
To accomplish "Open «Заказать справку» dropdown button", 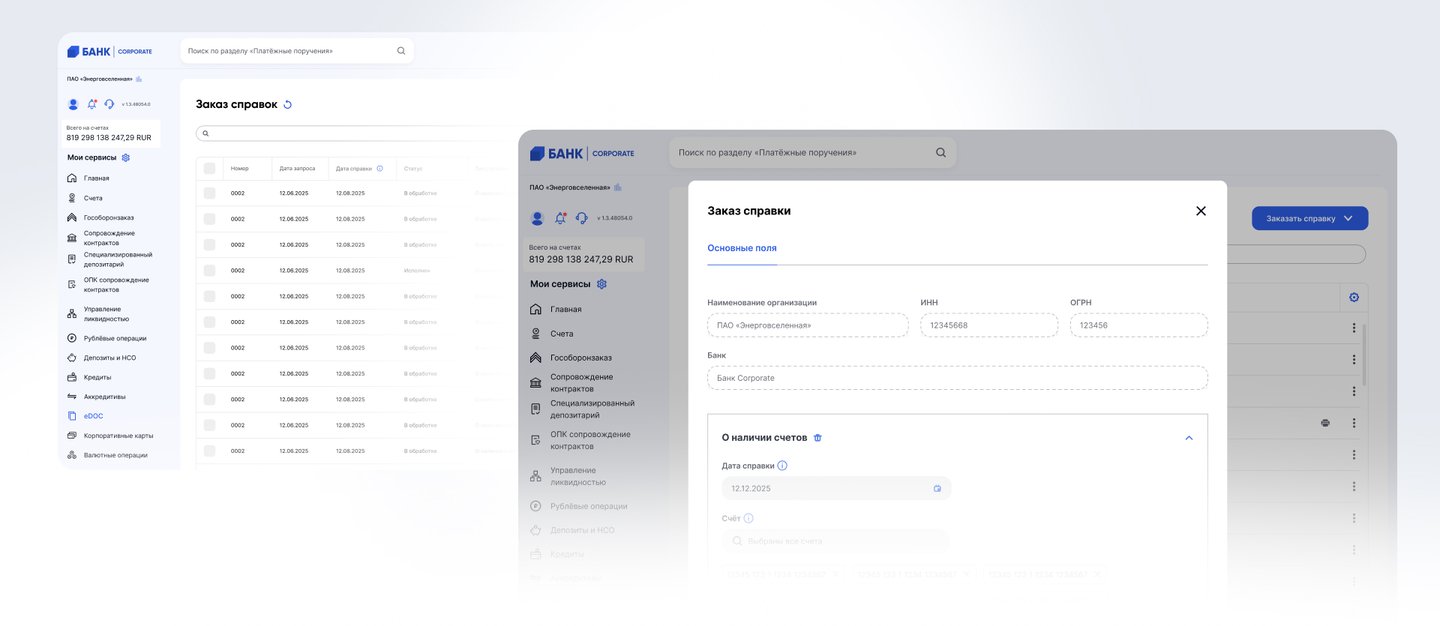I will click(x=1310, y=218).
